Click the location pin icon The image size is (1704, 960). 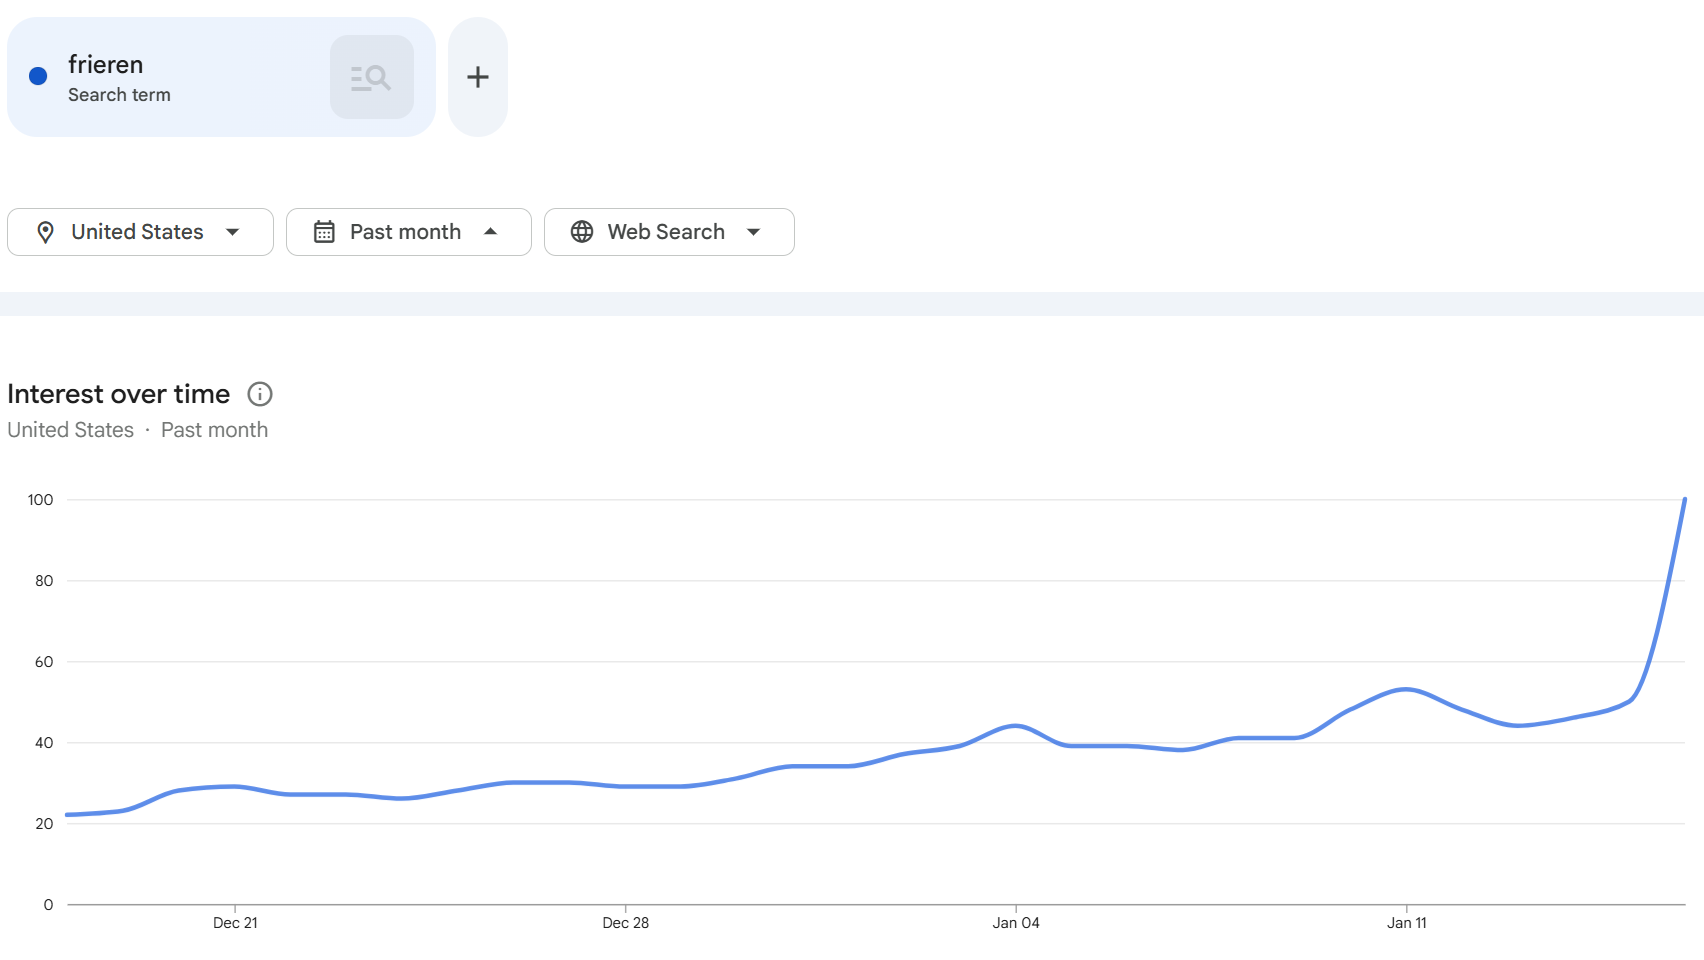[x=45, y=232]
